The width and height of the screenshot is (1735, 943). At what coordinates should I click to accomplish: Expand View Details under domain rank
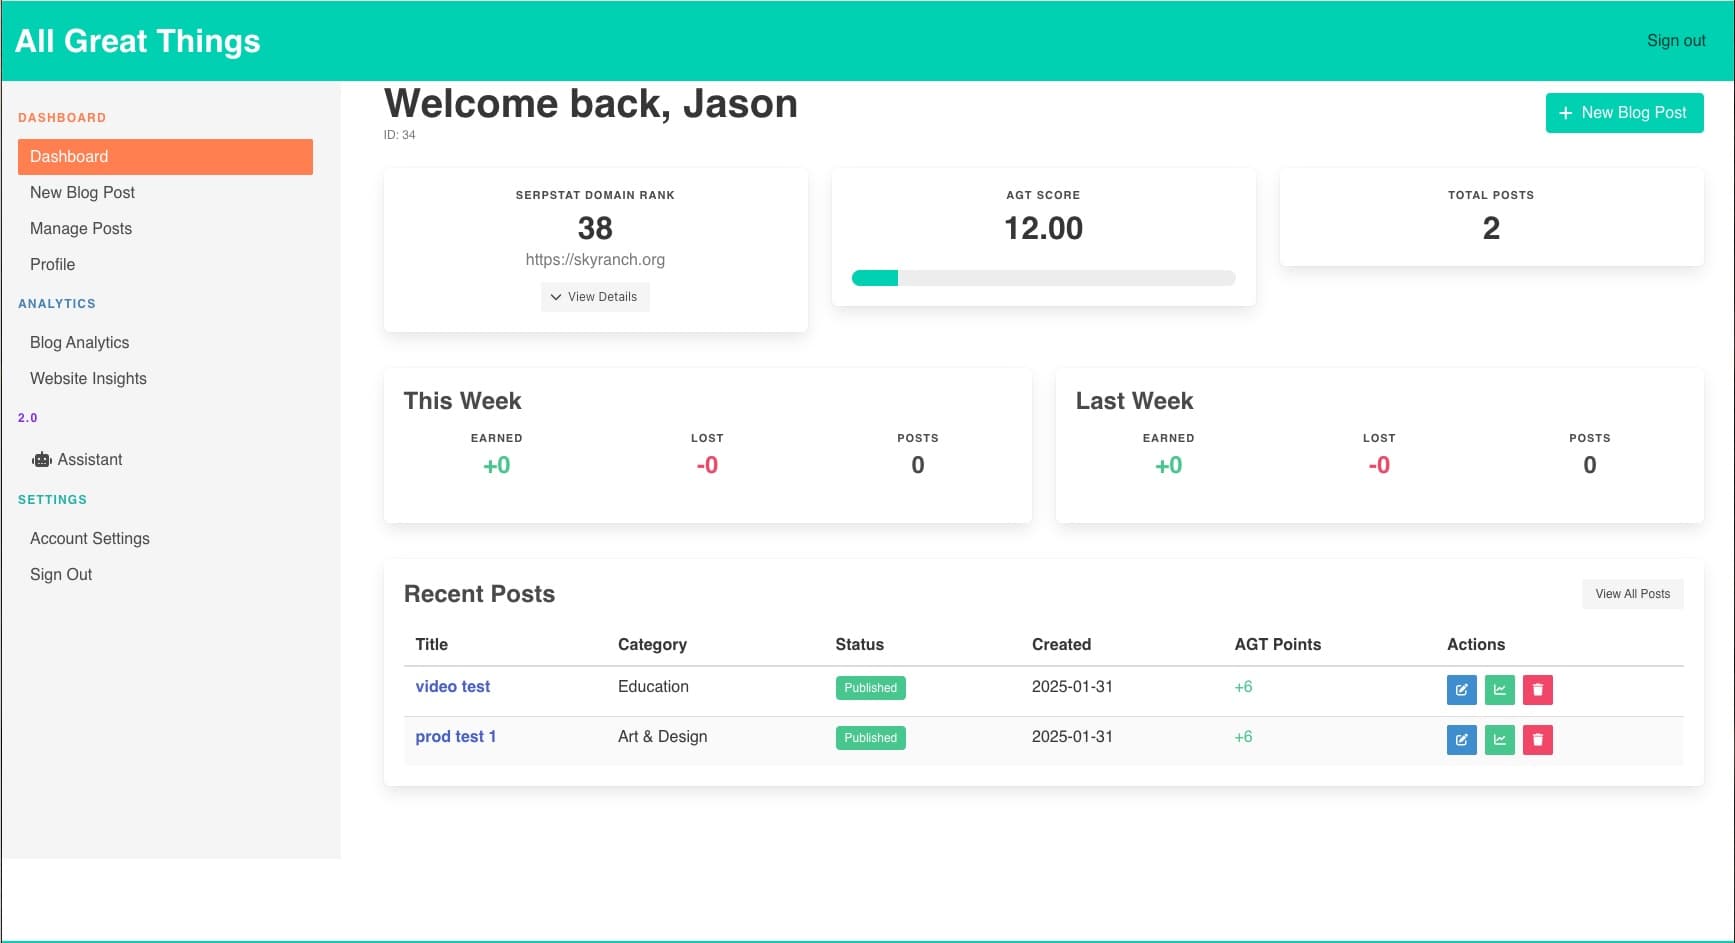tap(595, 297)
